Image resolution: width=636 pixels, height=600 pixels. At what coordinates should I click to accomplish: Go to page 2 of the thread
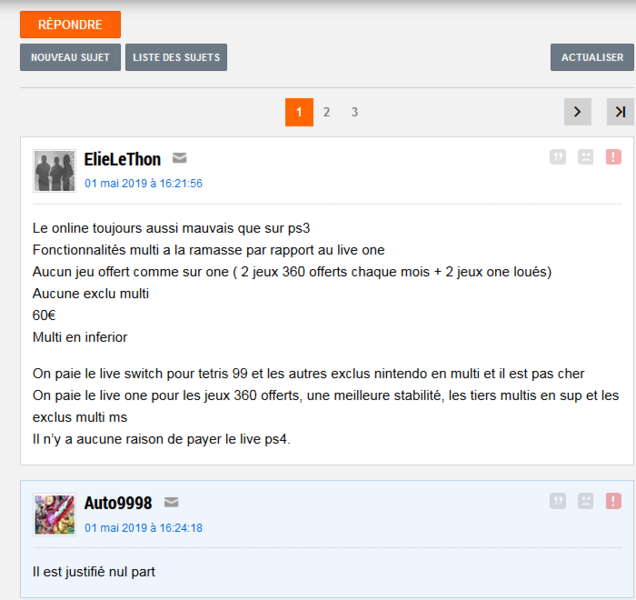click(x=327, y=112)
